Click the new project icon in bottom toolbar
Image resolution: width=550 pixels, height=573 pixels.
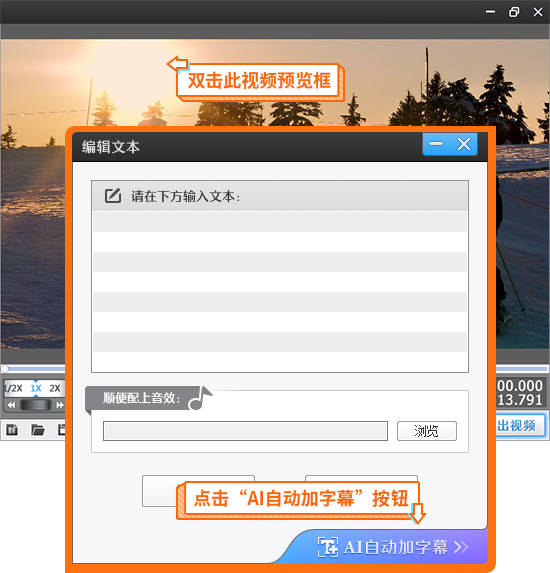(x=12, y=430)
